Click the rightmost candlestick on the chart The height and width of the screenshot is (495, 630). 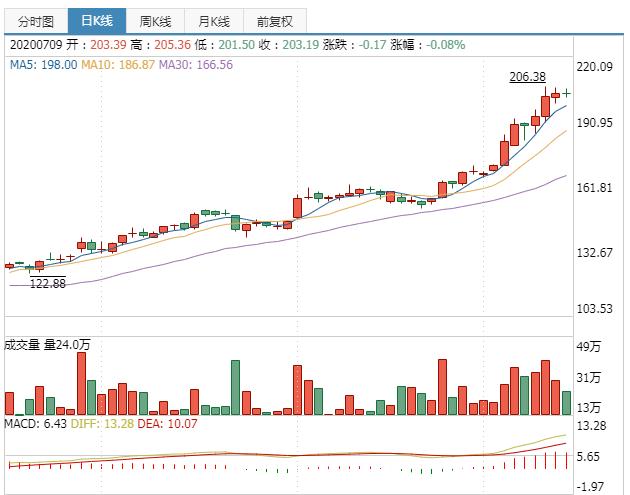point(566,93)
